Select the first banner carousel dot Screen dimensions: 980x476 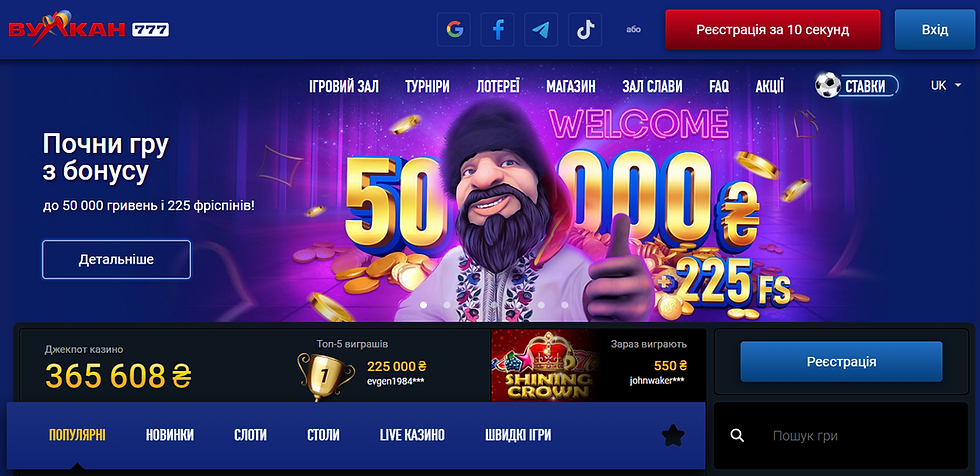coord(423,305)
